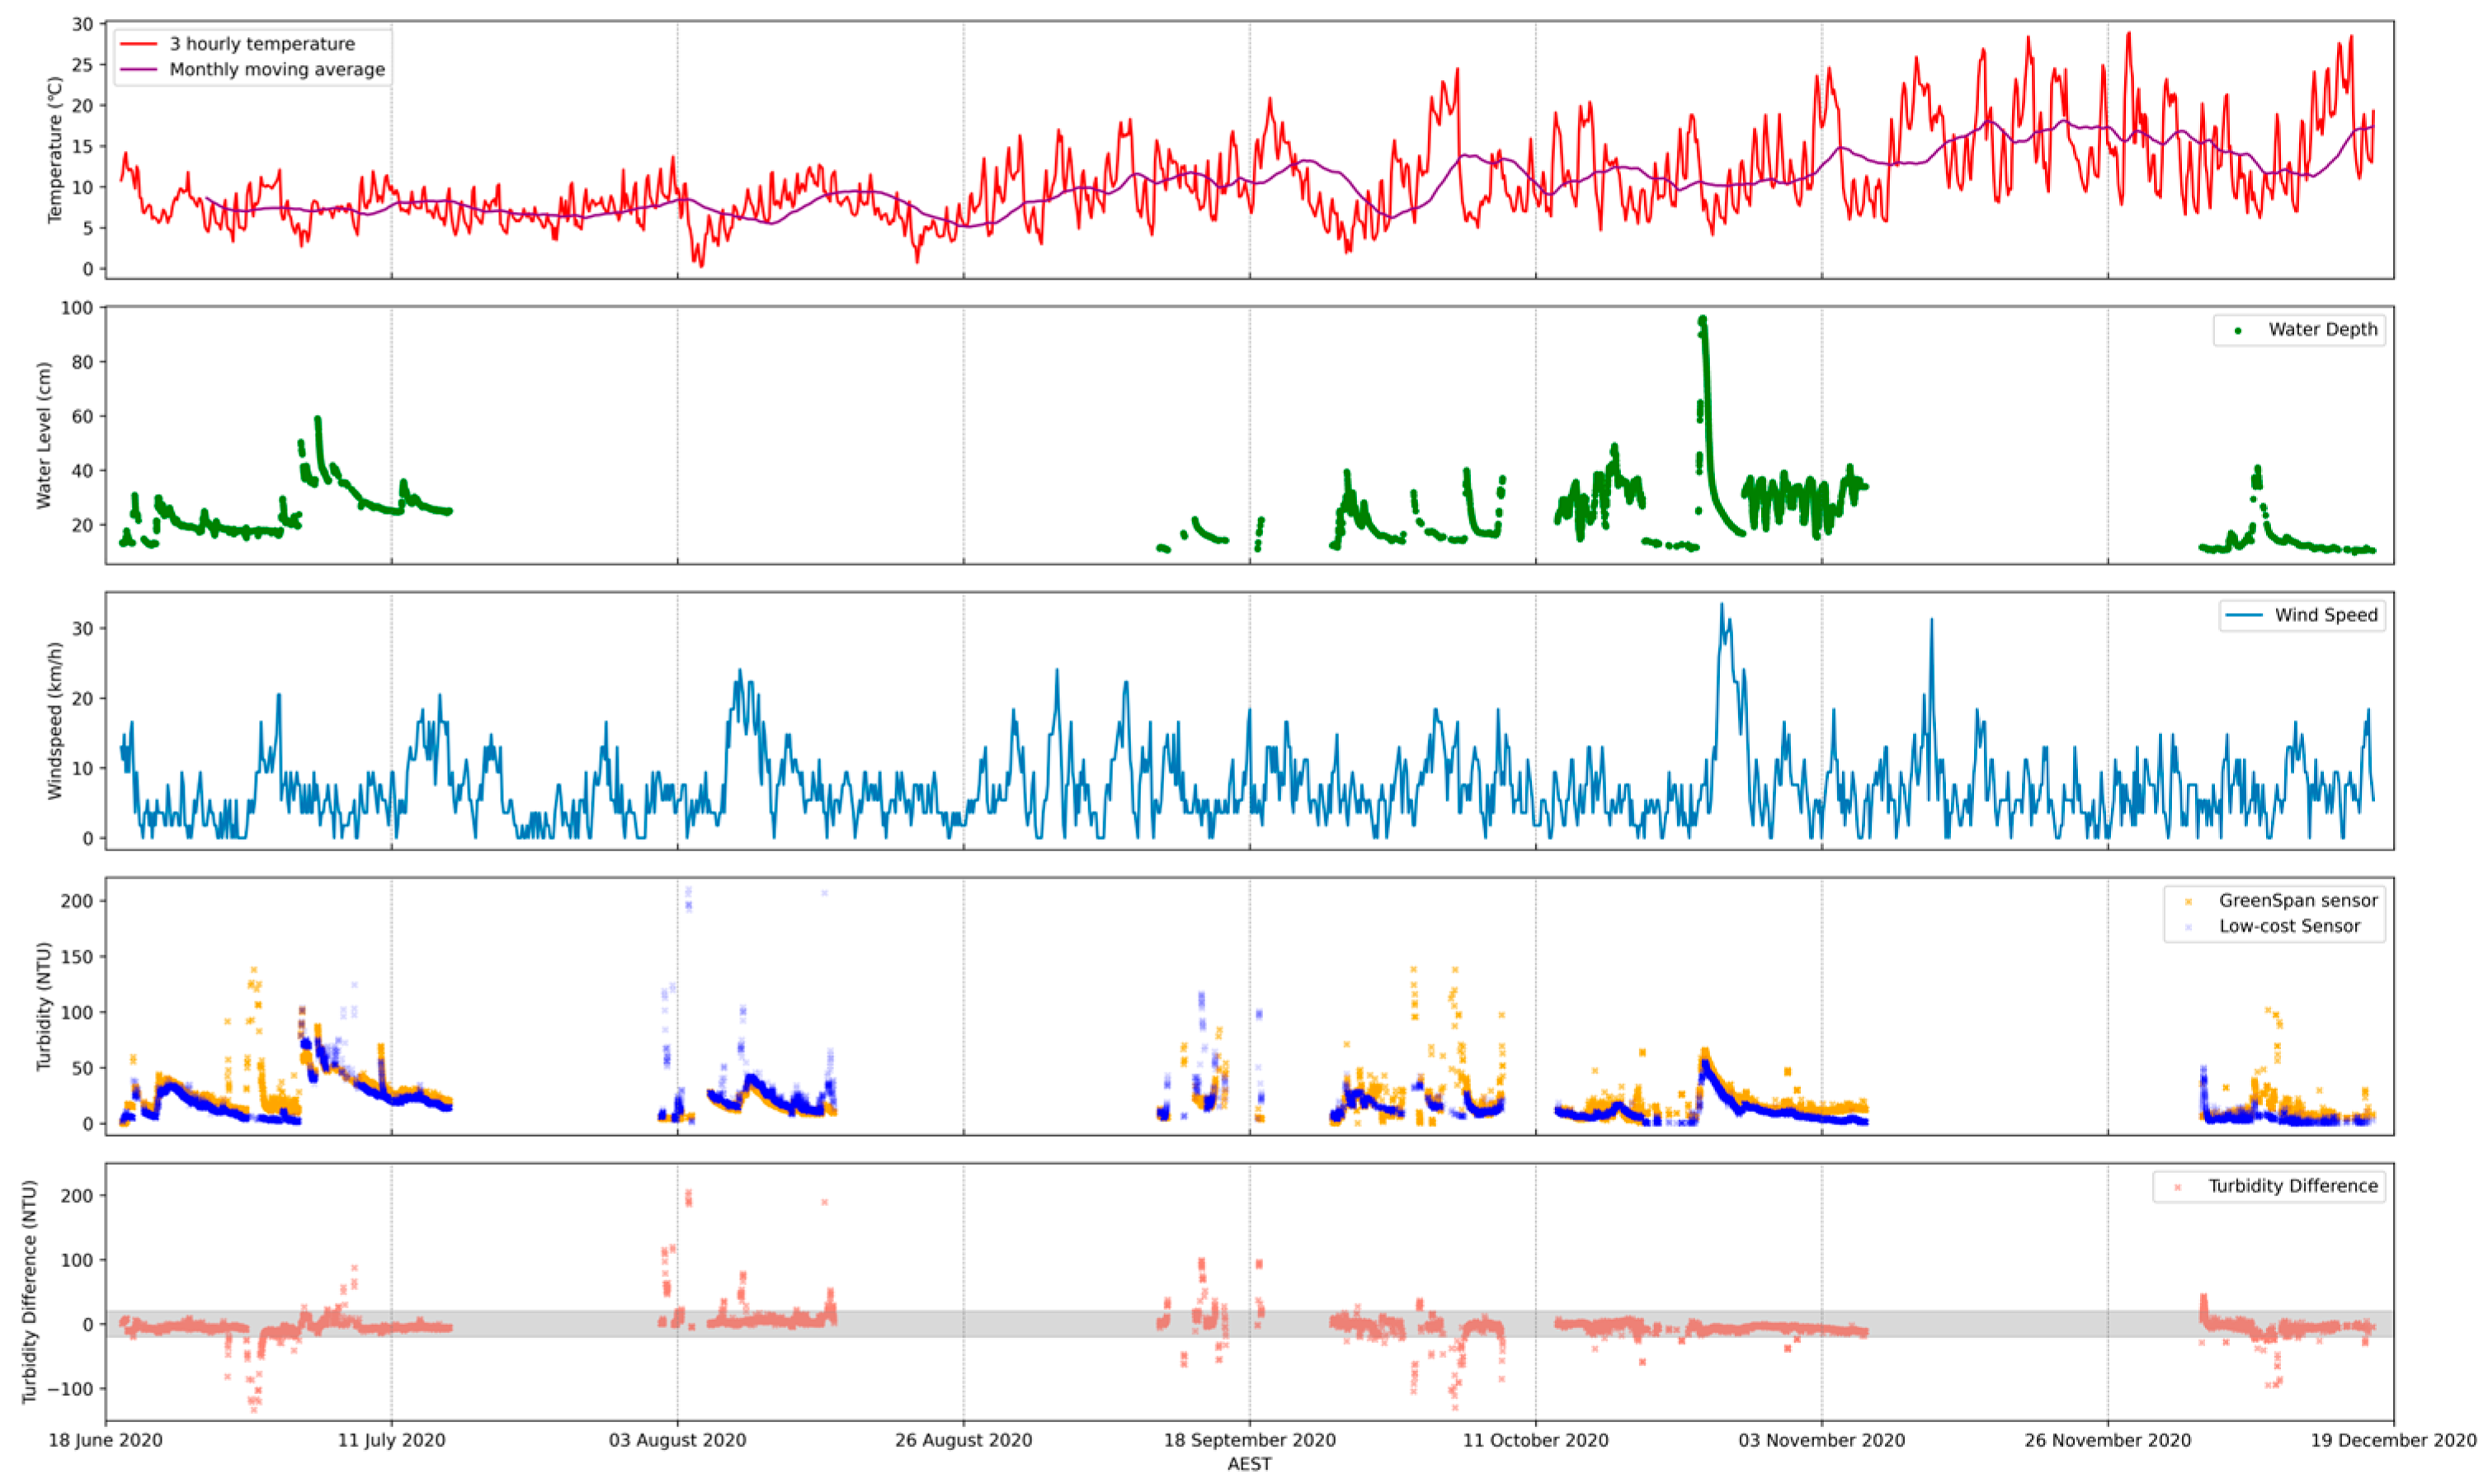Click the '03 August 2020' date tick label
Viewport: 2488px width, 1484px height.
[x=677, y=1440]
